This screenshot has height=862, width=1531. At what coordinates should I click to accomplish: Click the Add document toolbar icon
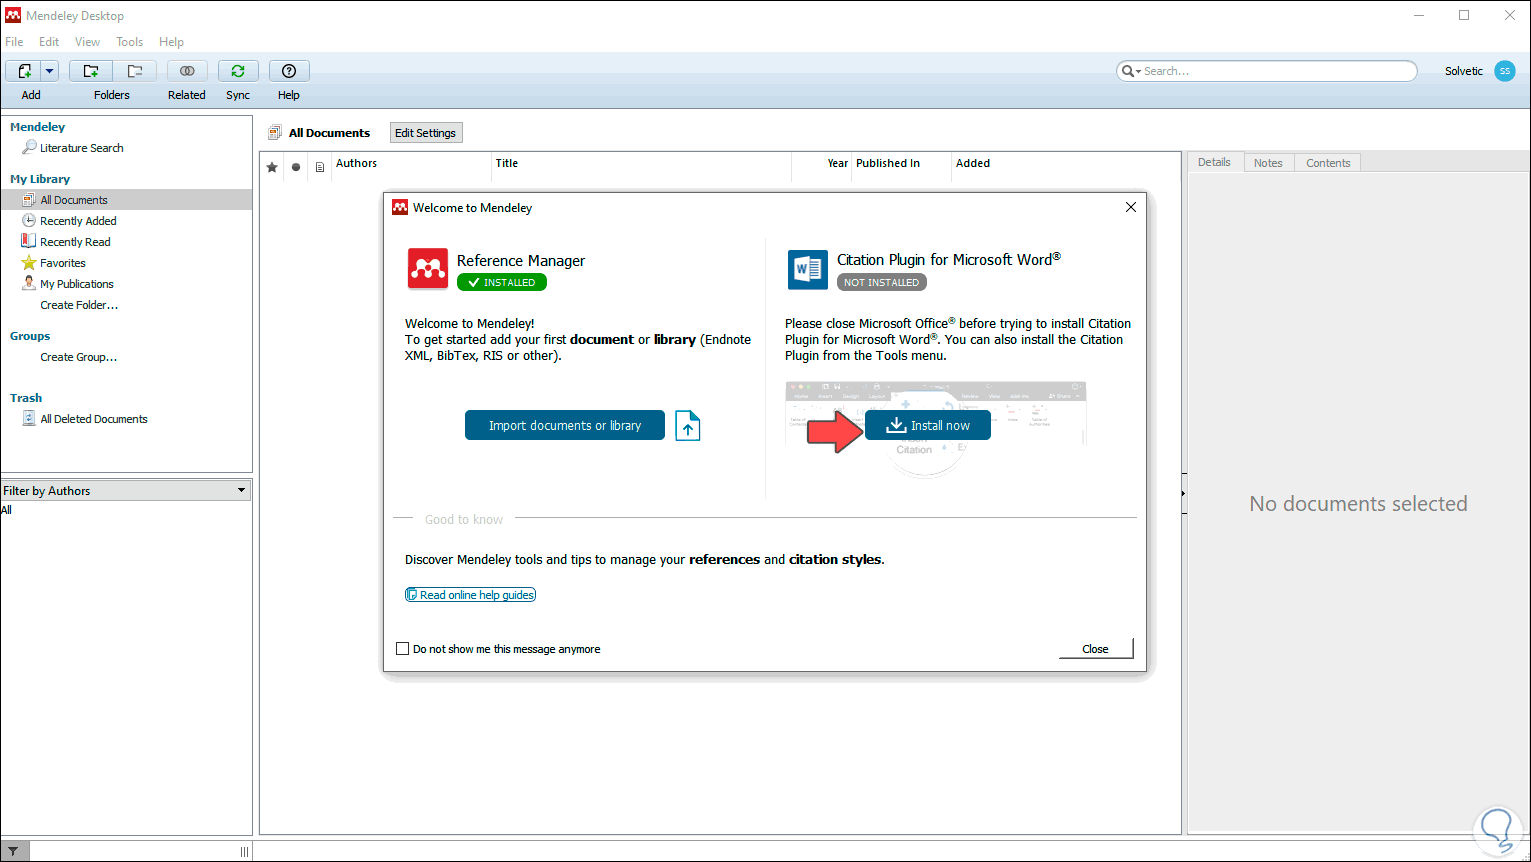coord(24,71)
